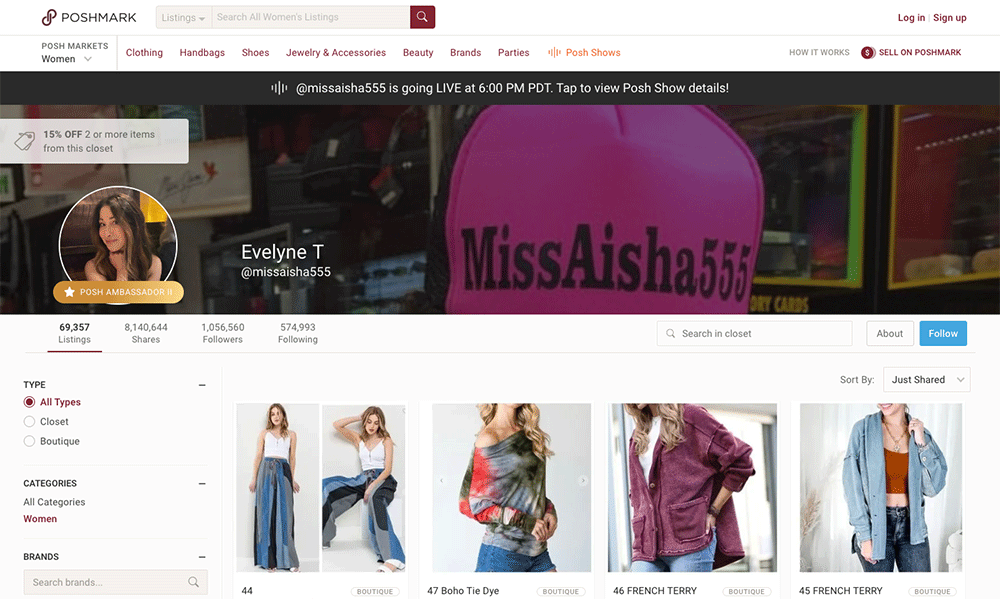
Task: Click the discount tag icon for 15% off
Action: (20, 141)
